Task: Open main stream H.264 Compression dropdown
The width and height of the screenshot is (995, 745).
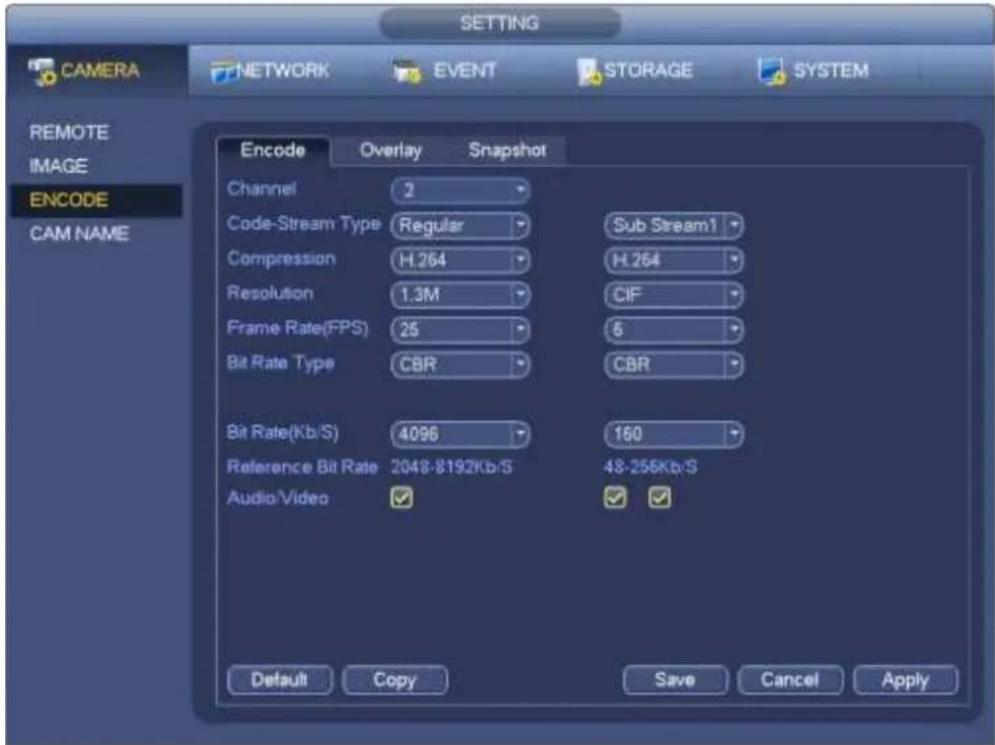Action: [460, 260]
